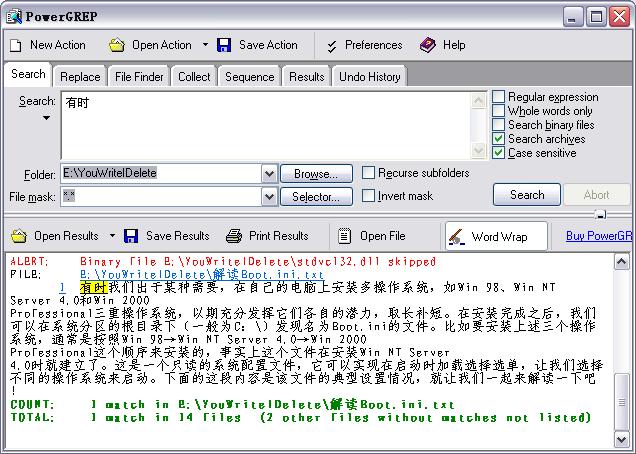This screenshot has width=636, height=454.
Task: Click the Open File document icon
Action: point(344,236)
